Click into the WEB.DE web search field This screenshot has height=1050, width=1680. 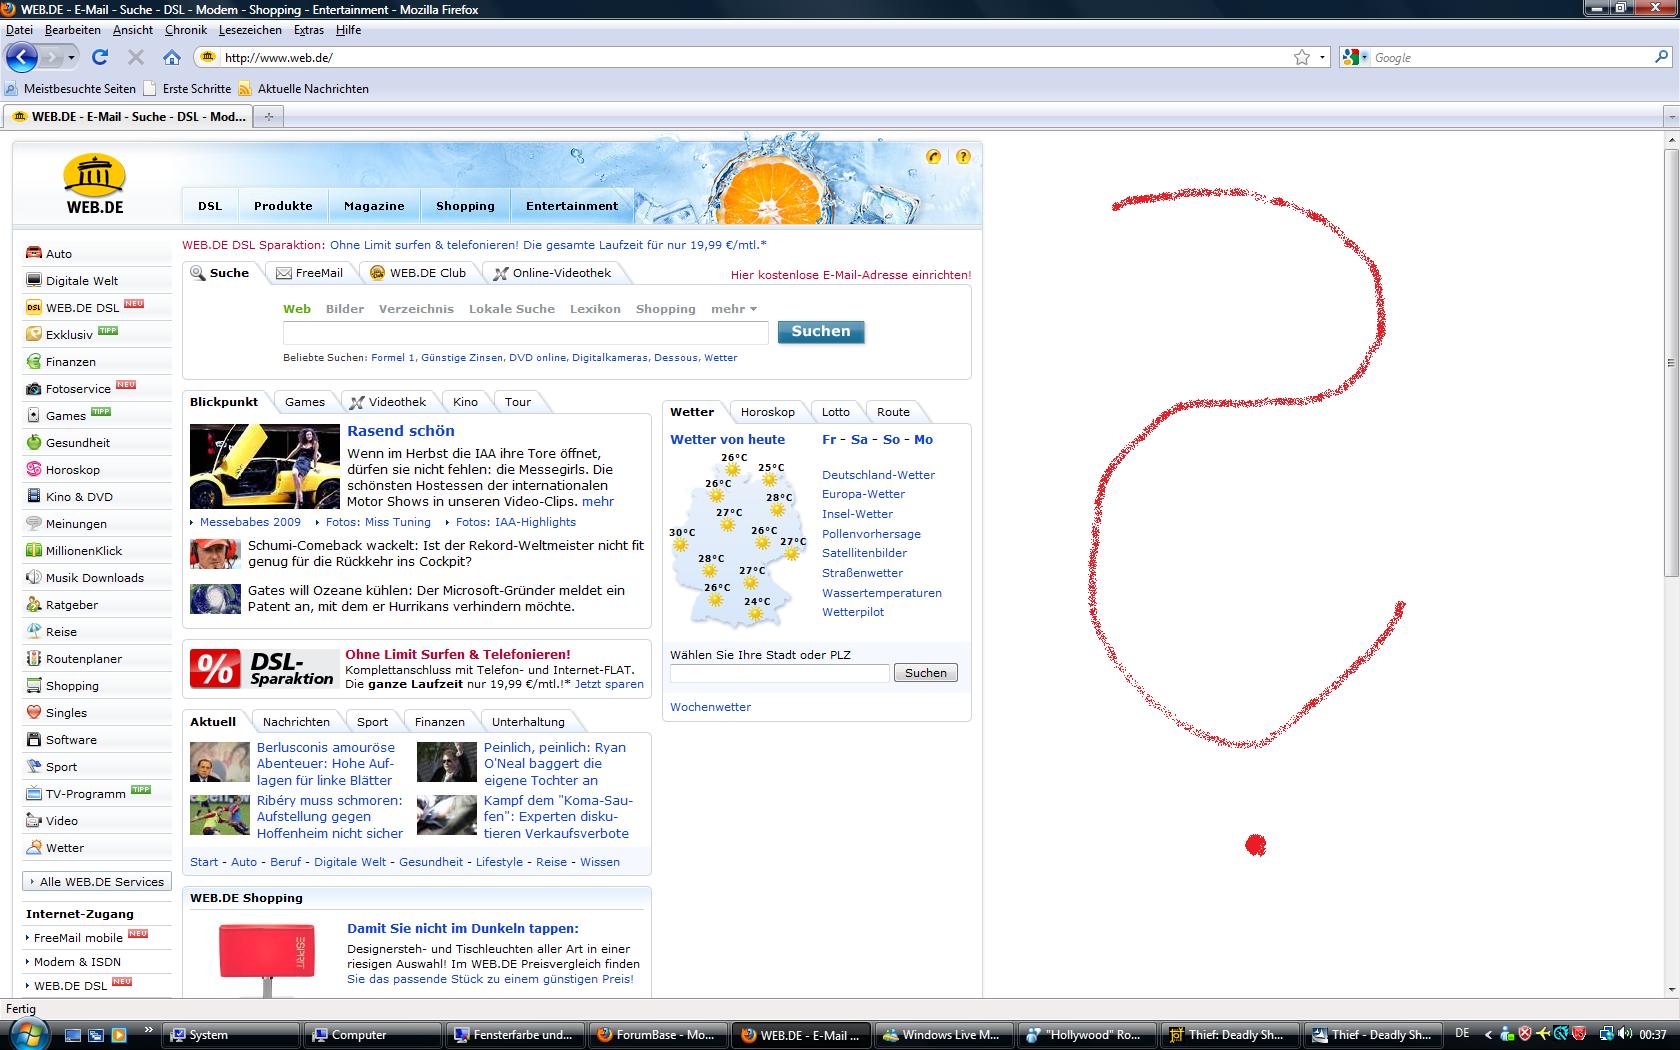[x=526, y=333]
